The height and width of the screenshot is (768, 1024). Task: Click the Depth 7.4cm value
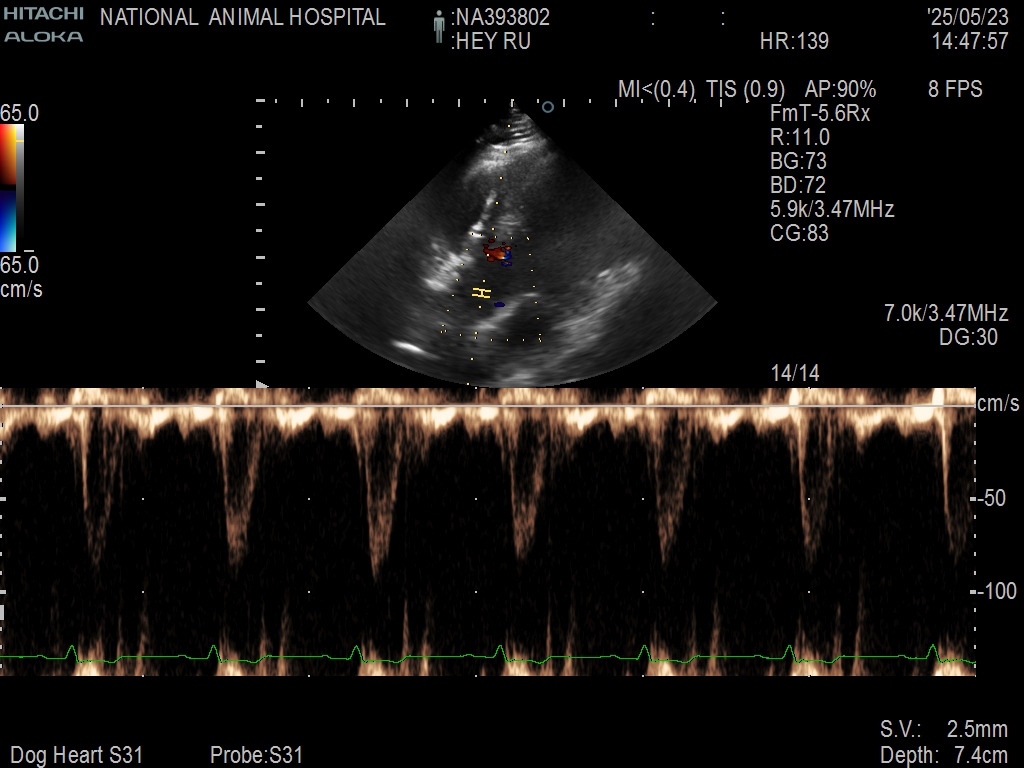(x=943, y=755)
